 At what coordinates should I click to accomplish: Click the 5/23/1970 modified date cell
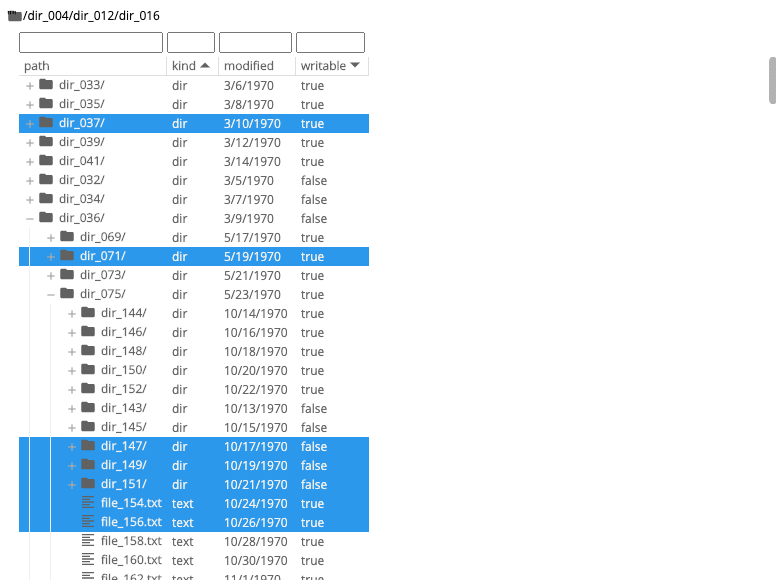click(x=252, y=294)
